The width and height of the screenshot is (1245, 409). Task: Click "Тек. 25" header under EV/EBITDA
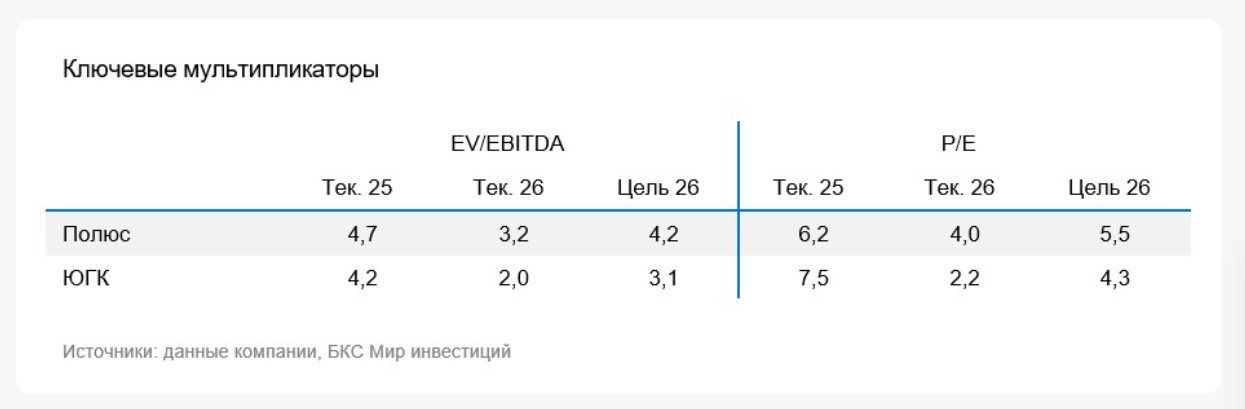coord(357,188)
